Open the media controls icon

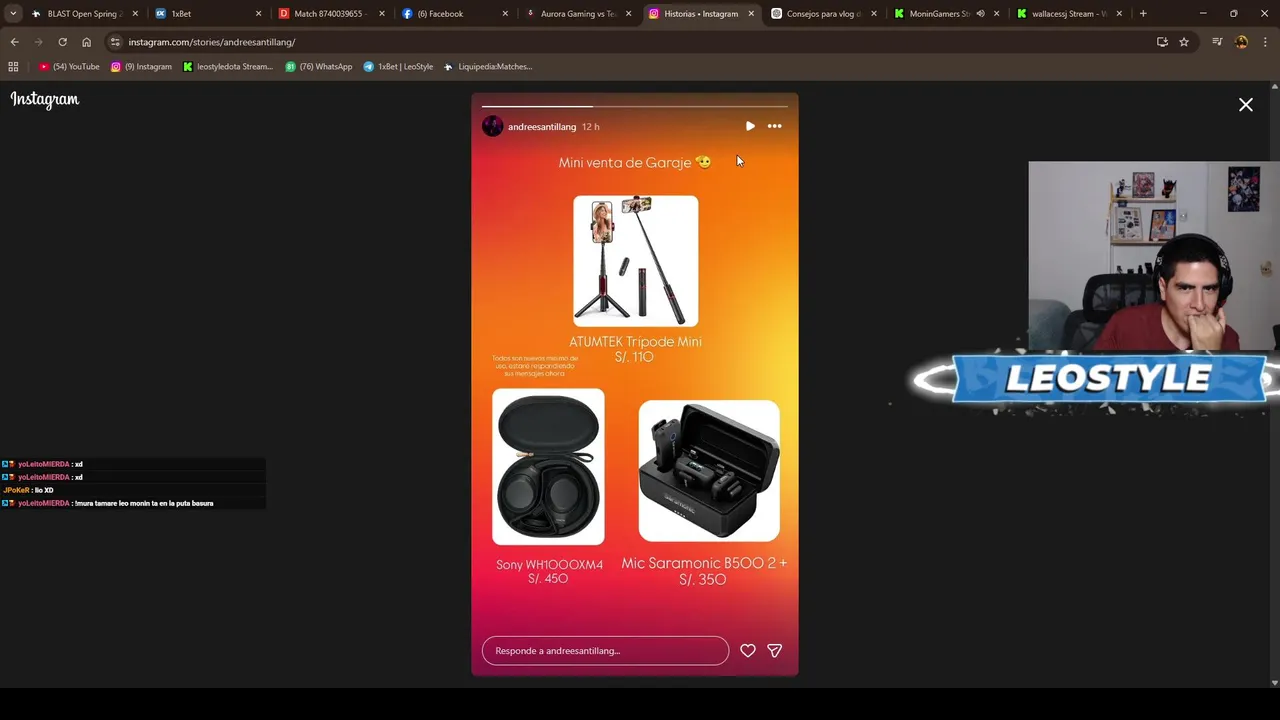(1217, 42)
